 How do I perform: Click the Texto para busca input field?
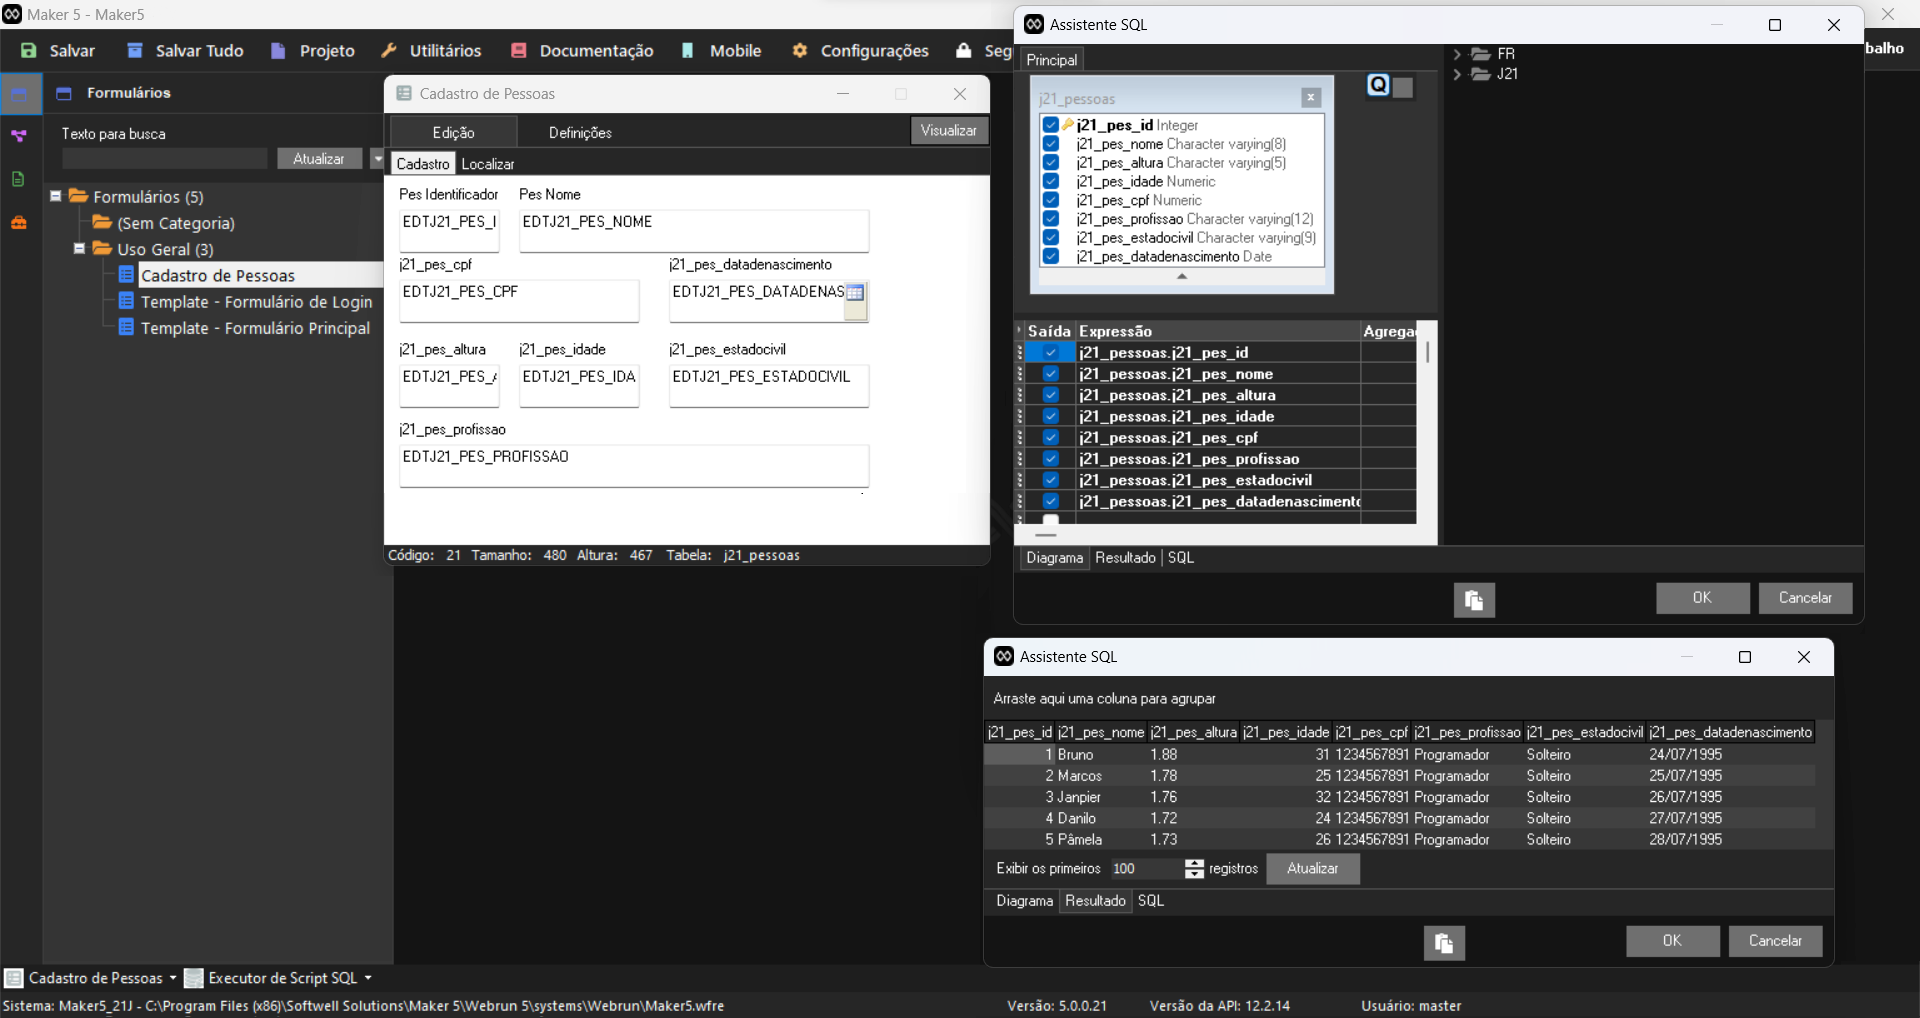point(165,159)
